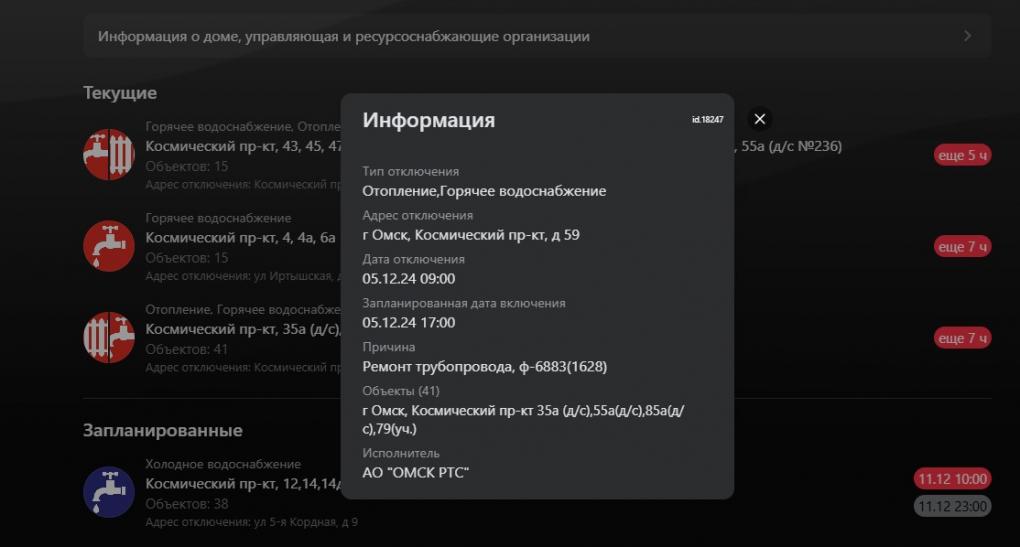Click the radiator and tap icon for Космический 35а
The height and width of the screenshot is (547, 1020).
point(109,338)
